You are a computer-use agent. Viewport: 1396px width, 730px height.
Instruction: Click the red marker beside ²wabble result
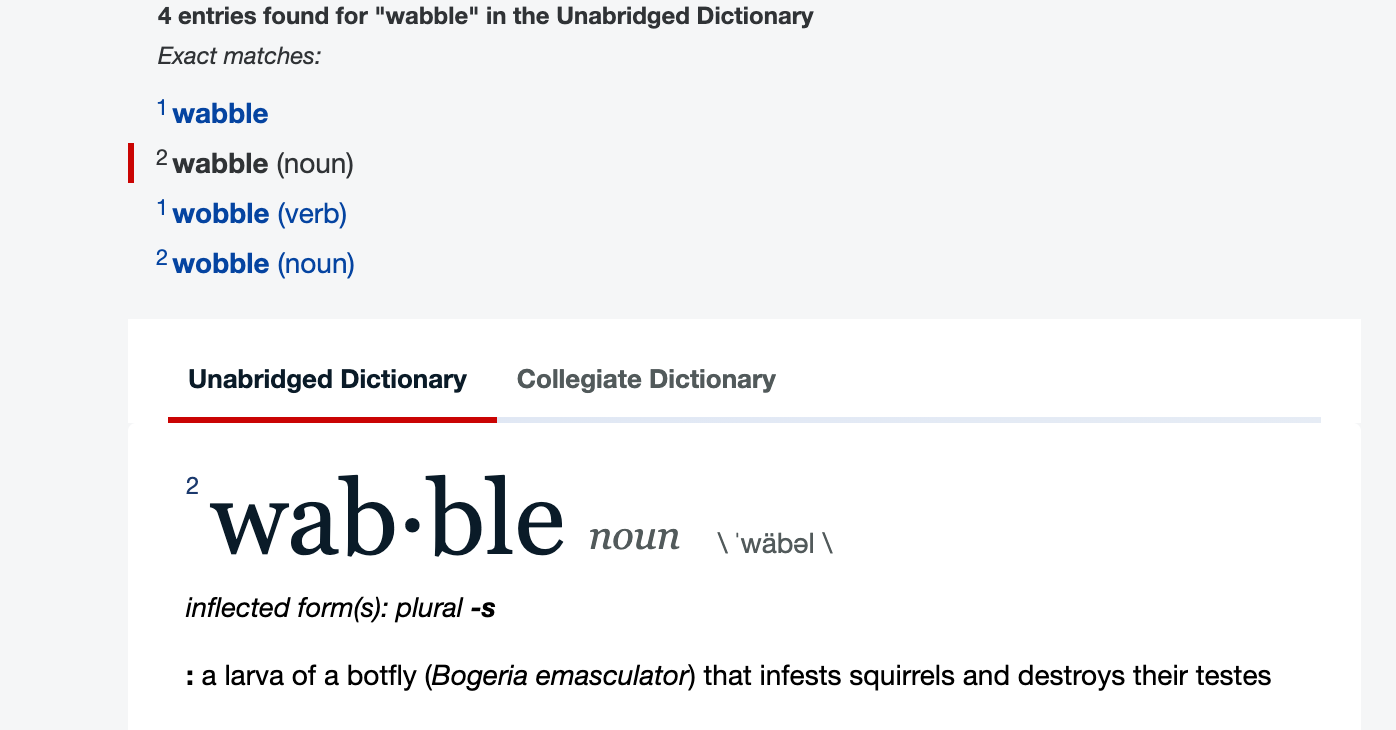[x=132, y=163]
